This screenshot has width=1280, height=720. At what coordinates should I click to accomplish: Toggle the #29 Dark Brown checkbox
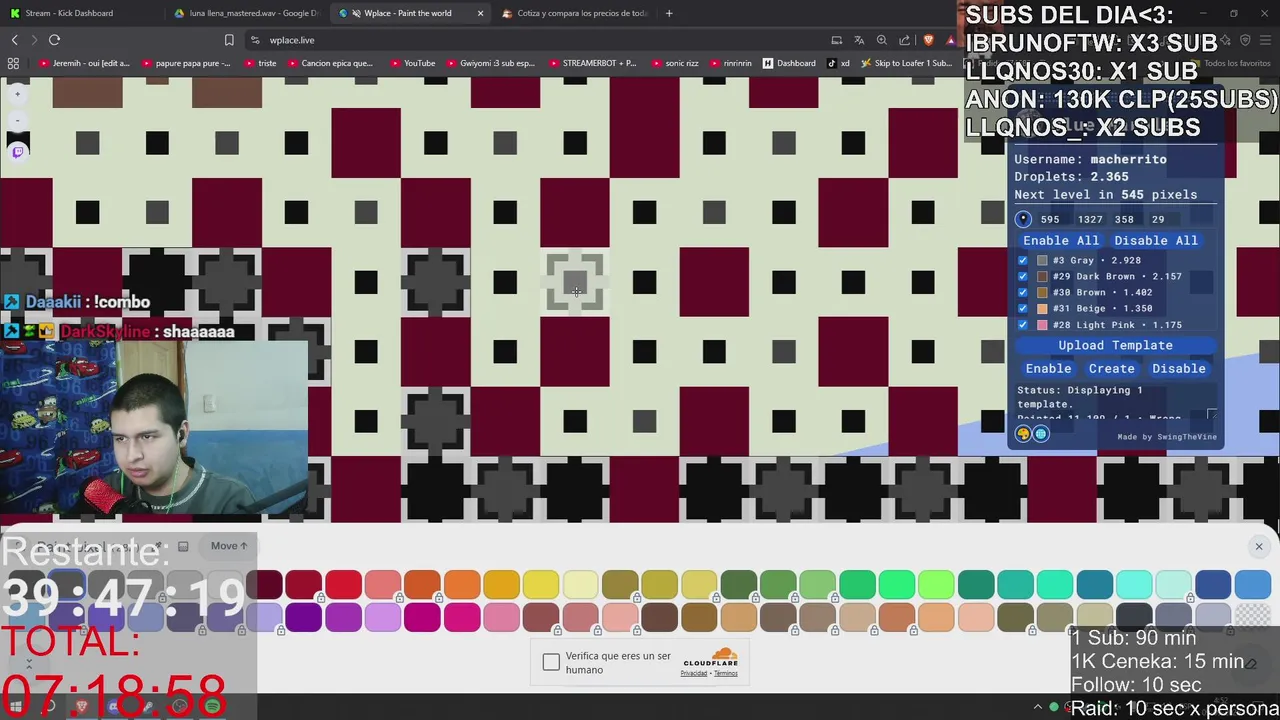[x=1022, y=276]
